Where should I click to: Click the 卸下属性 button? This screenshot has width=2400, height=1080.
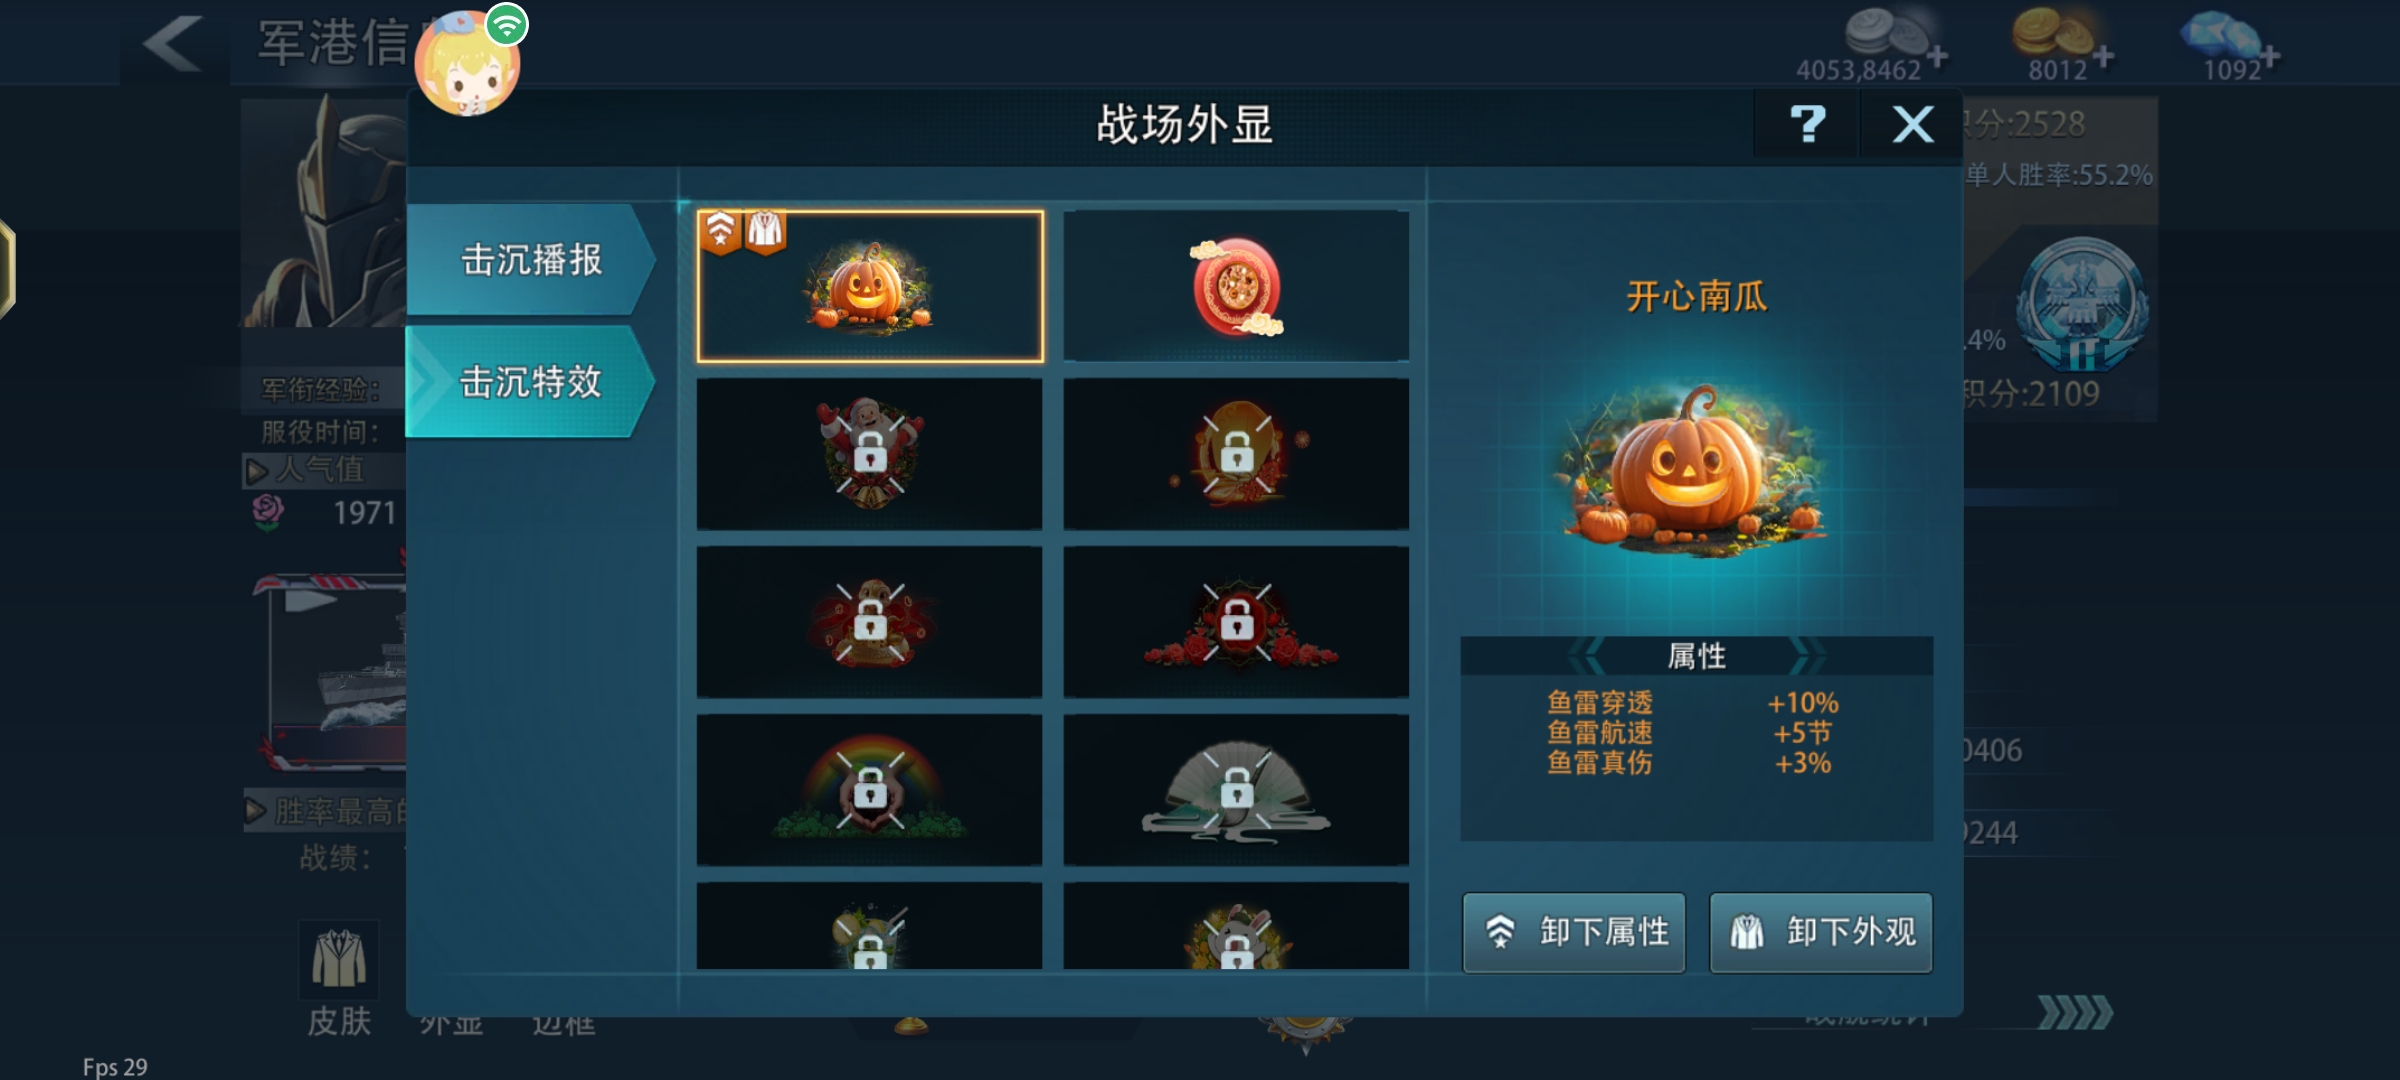point(1574,932)
